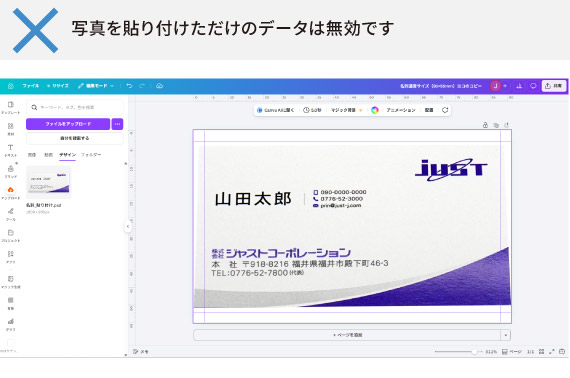This screenshot has width=570, height=378.
Task: Click the bottom-right assistant icon
Action: click(x=562, y=352)
